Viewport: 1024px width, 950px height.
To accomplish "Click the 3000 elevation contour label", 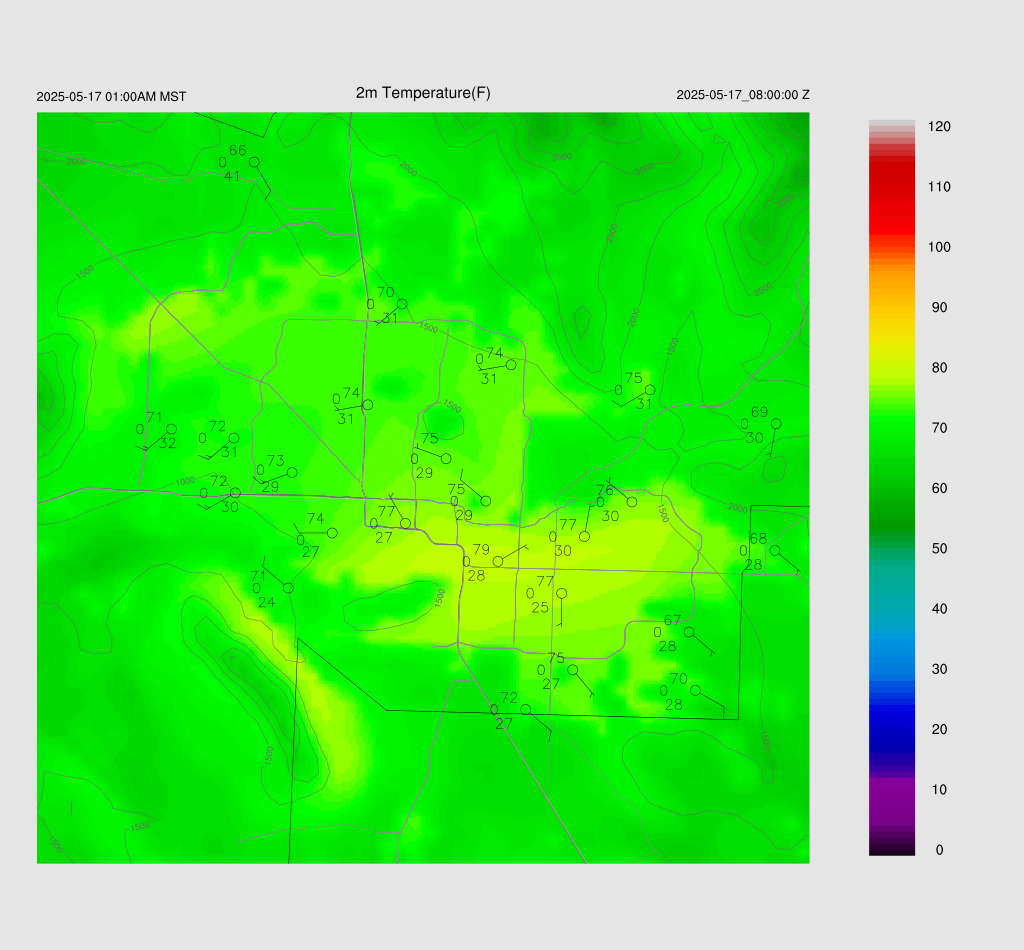I will pyautogui.click(x=644, y=169).
